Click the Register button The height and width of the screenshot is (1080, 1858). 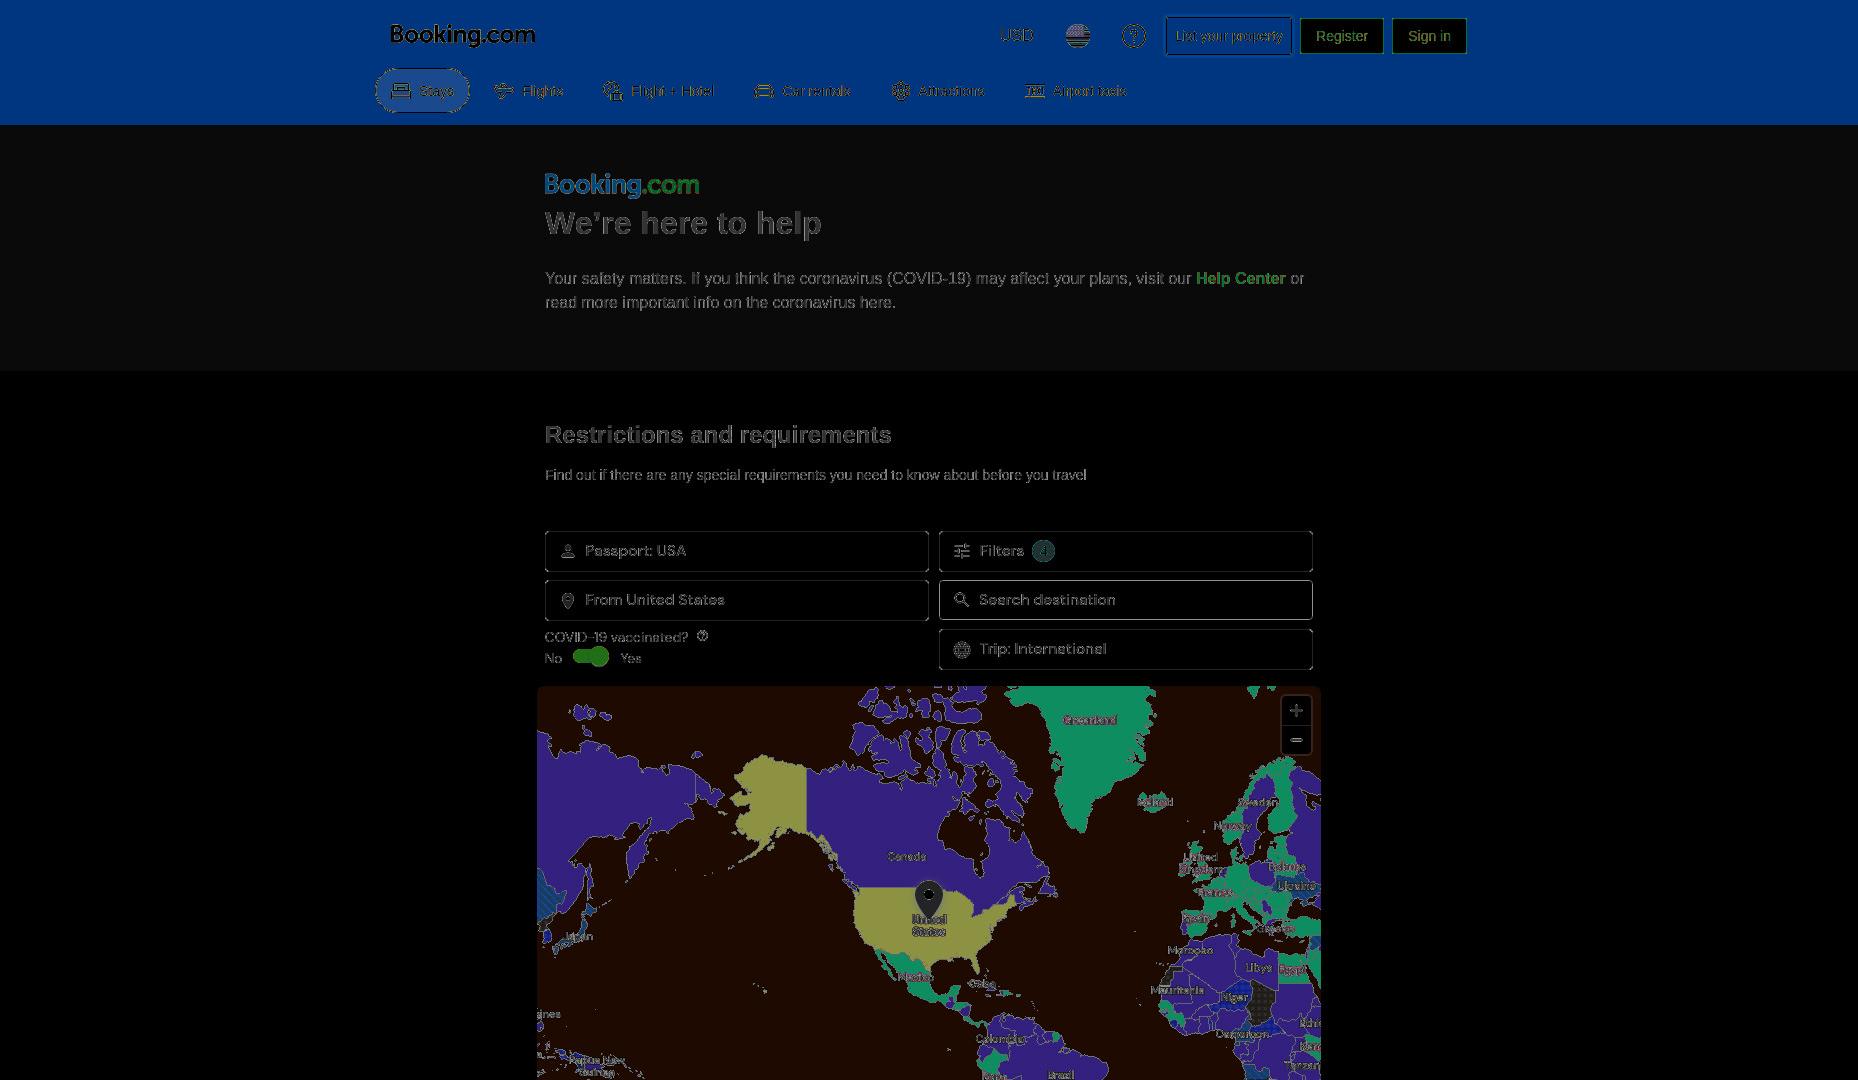pos(1342,36)
